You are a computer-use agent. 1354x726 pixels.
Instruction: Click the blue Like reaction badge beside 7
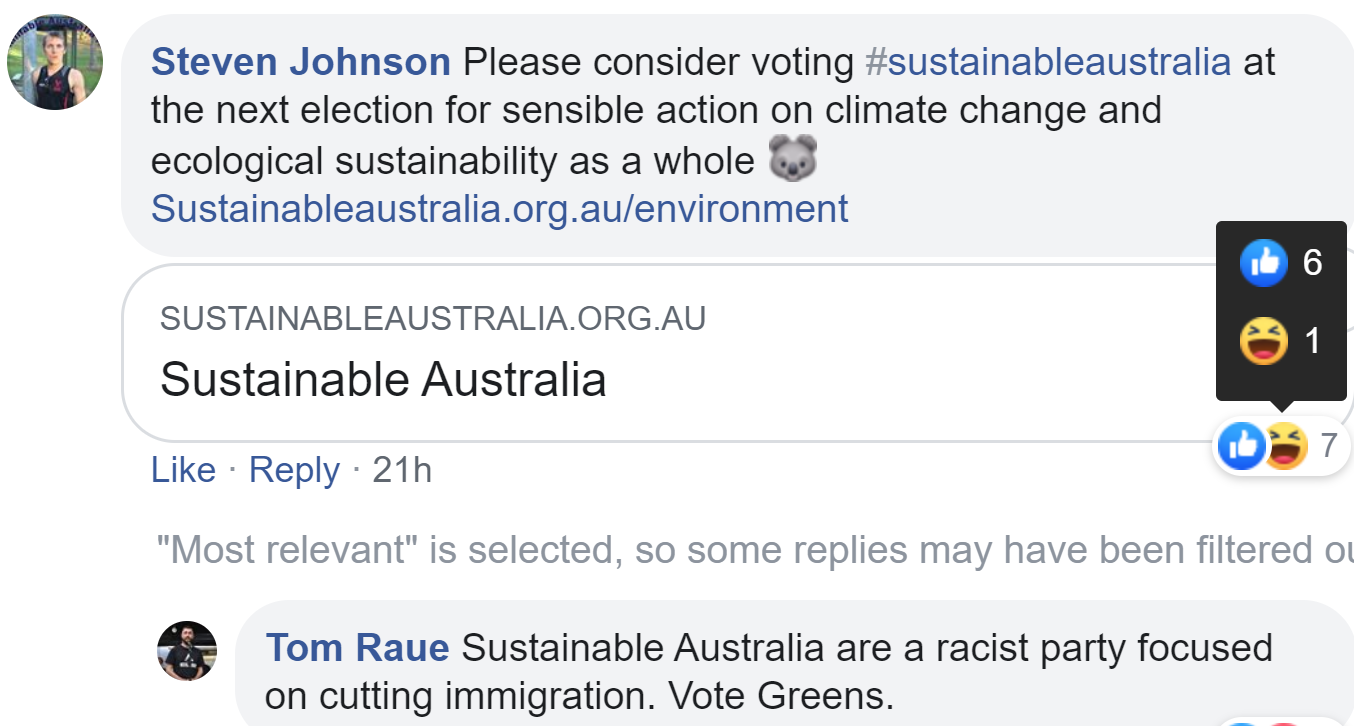click(x=1243, y=446)
